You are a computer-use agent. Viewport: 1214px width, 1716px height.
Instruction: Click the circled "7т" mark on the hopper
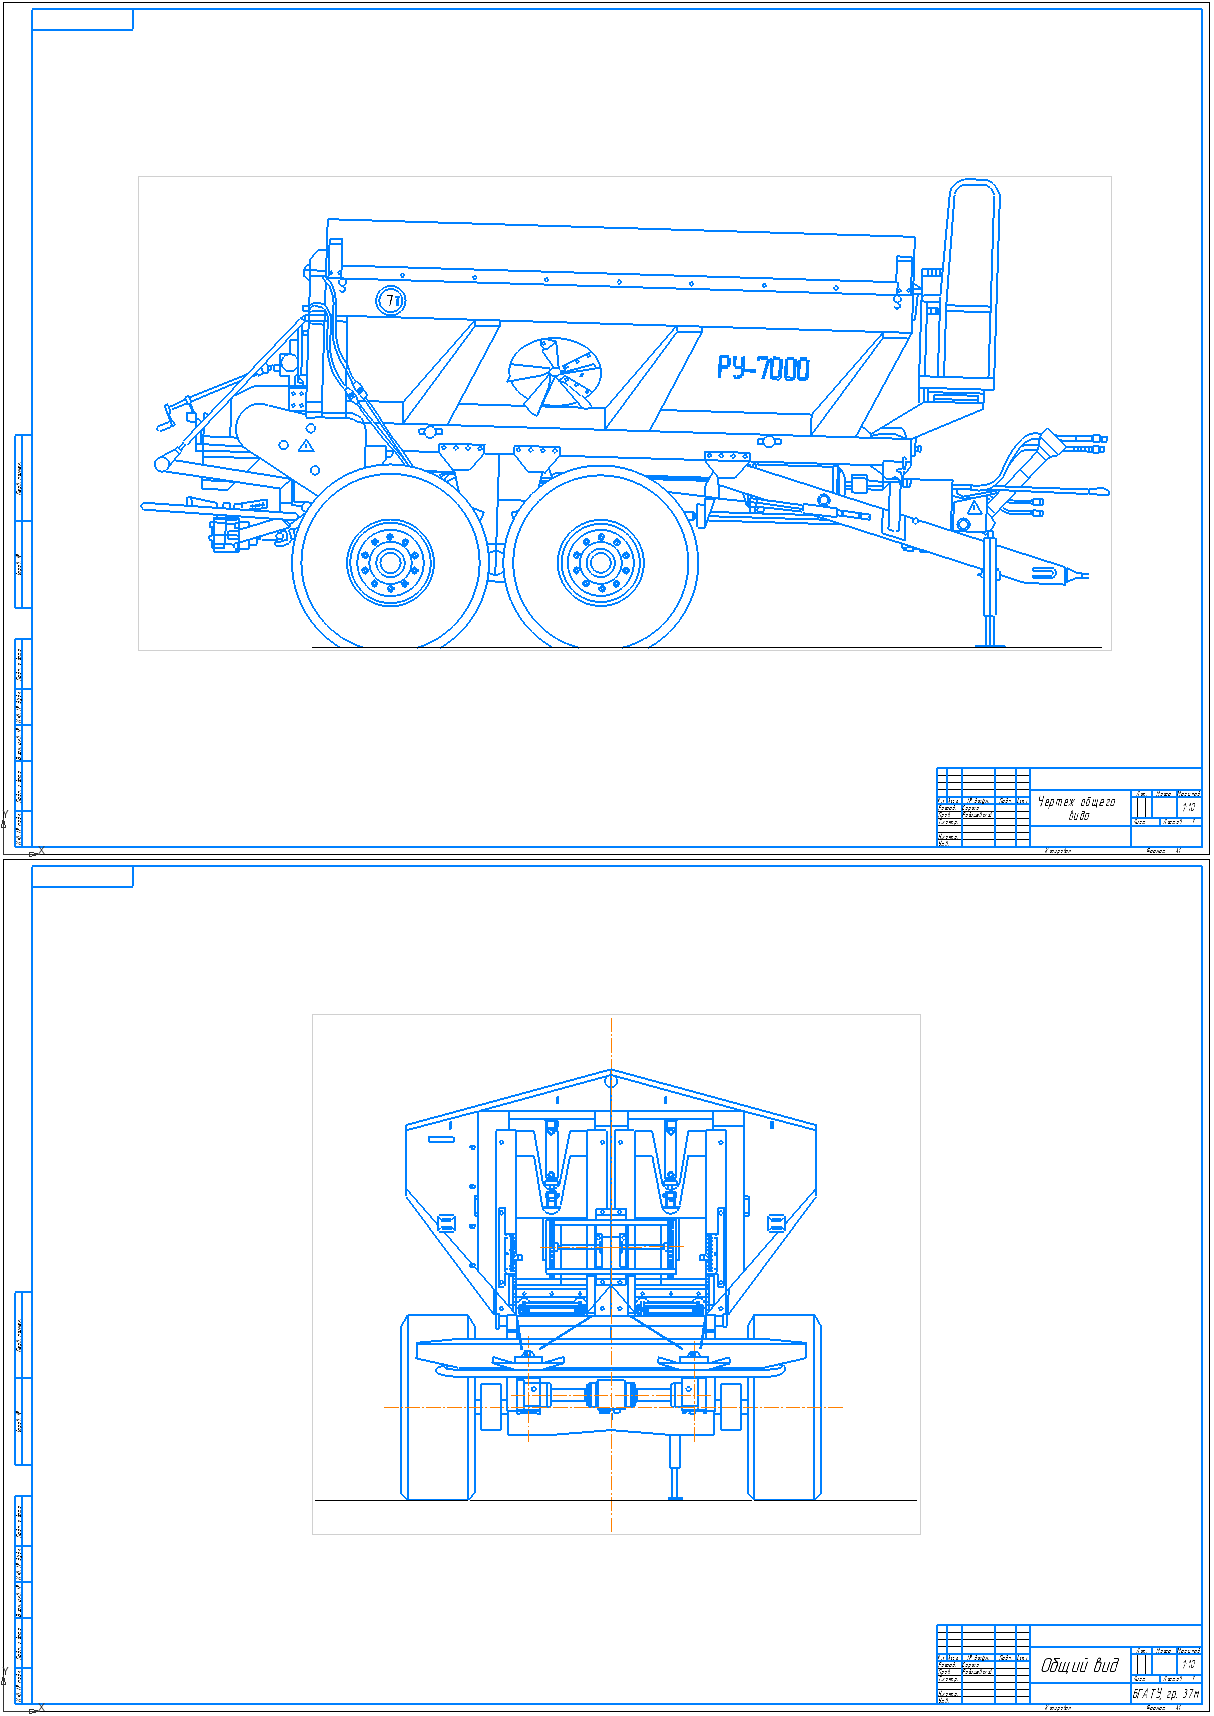[391, 300]
